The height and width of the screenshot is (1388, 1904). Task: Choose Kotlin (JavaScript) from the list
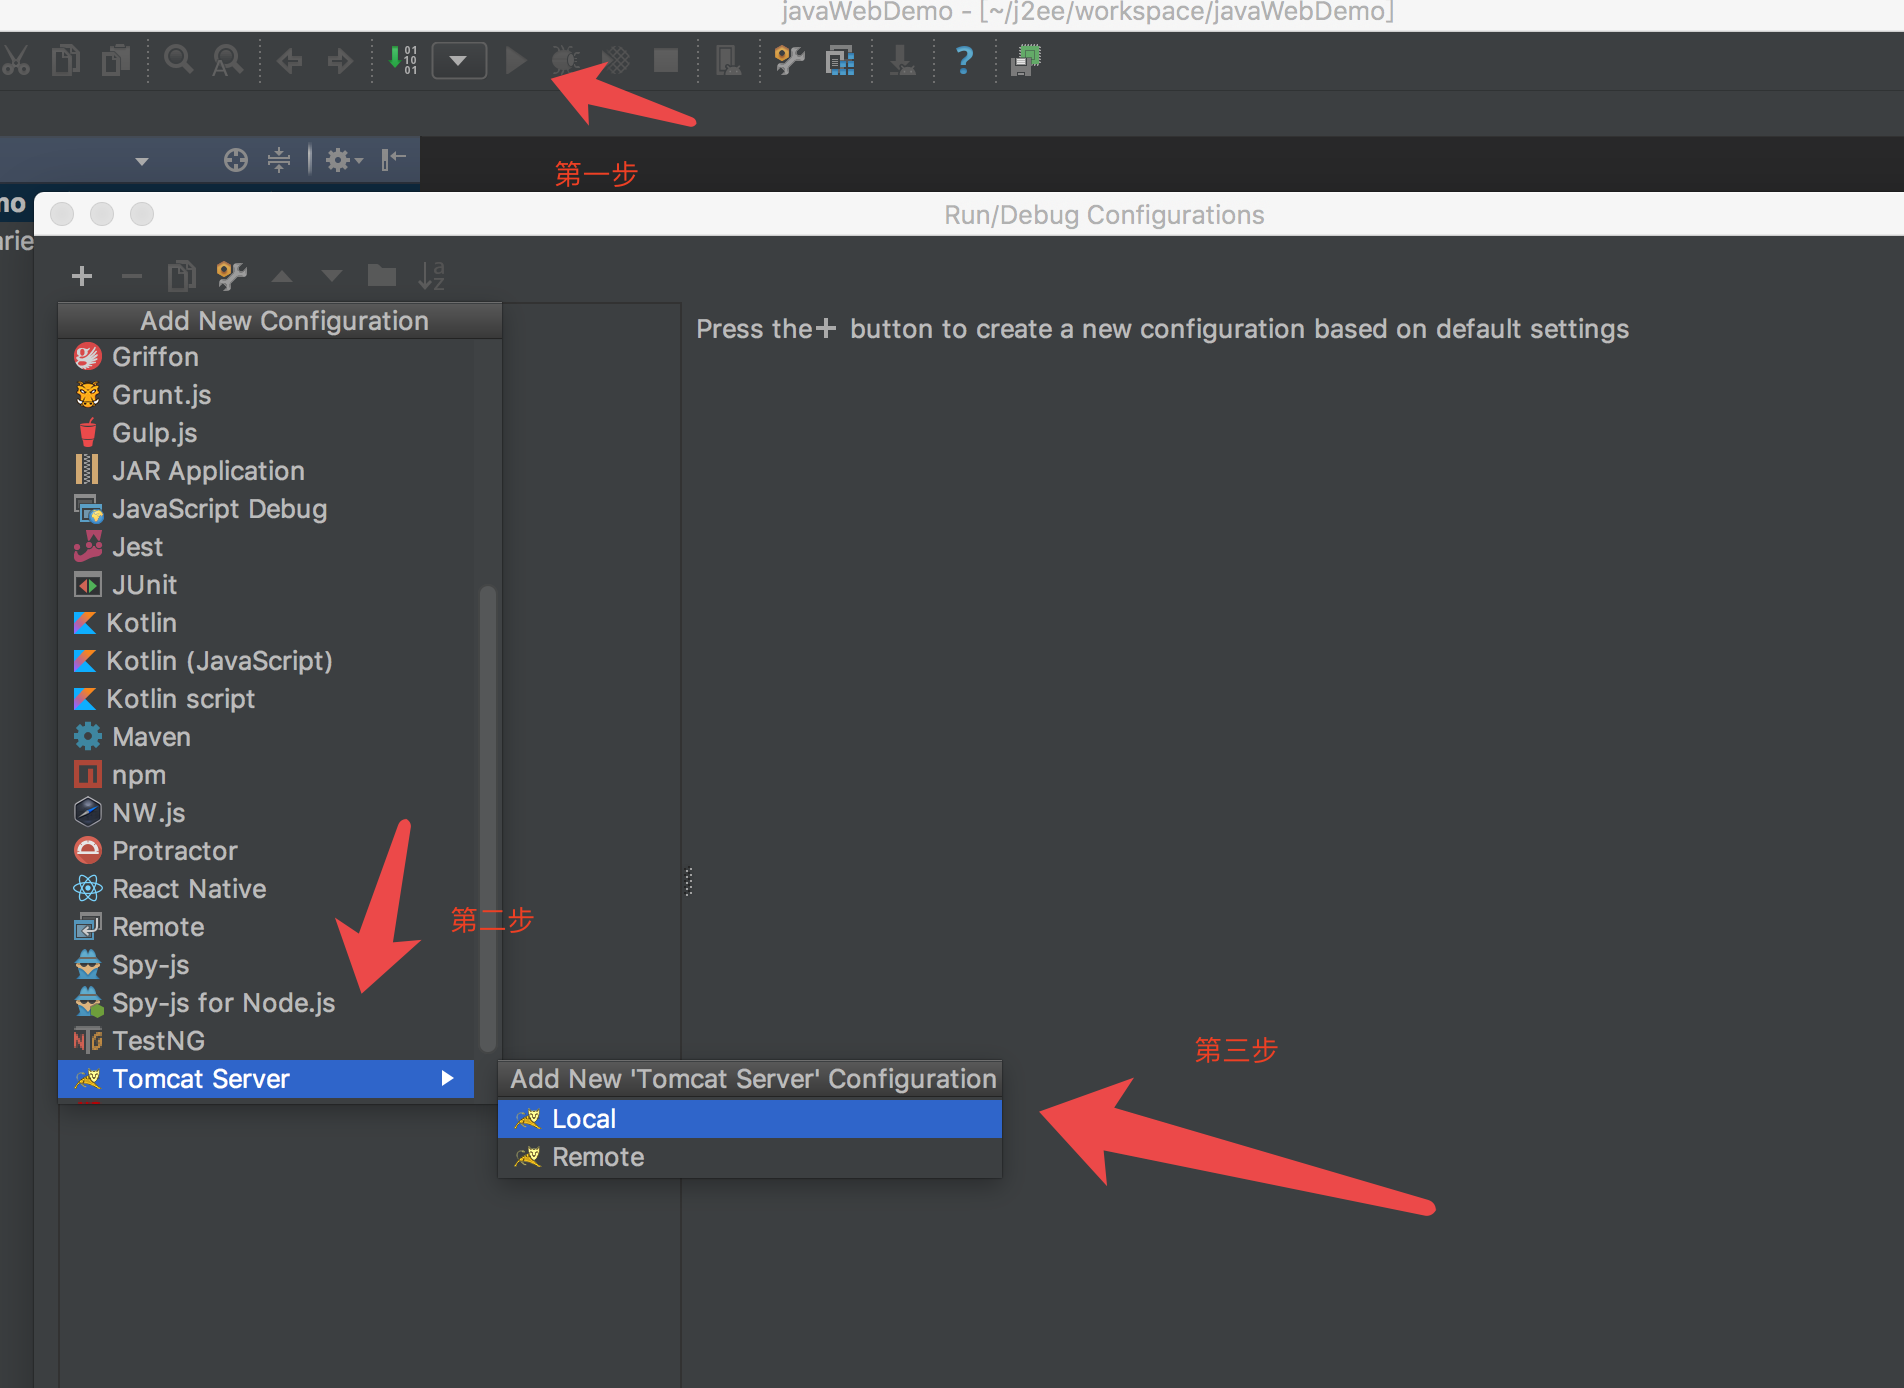pyautogui.click(x=266, y=661)
